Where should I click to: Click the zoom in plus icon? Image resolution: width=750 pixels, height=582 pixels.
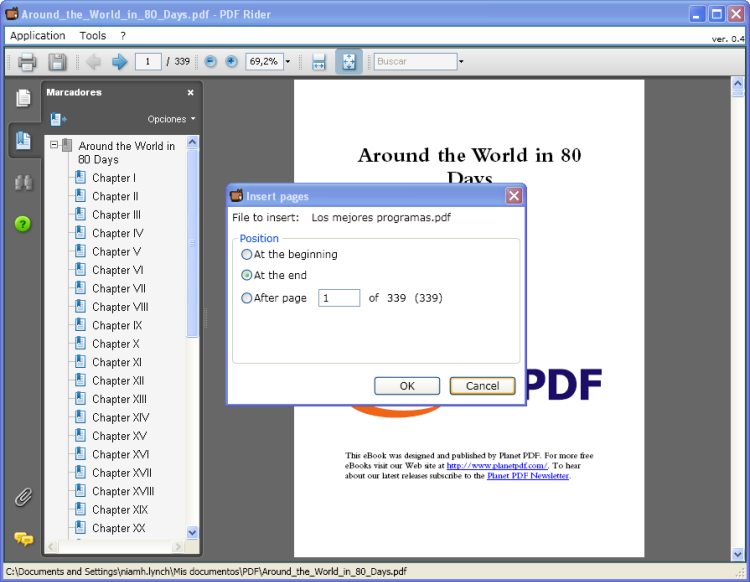231,61
